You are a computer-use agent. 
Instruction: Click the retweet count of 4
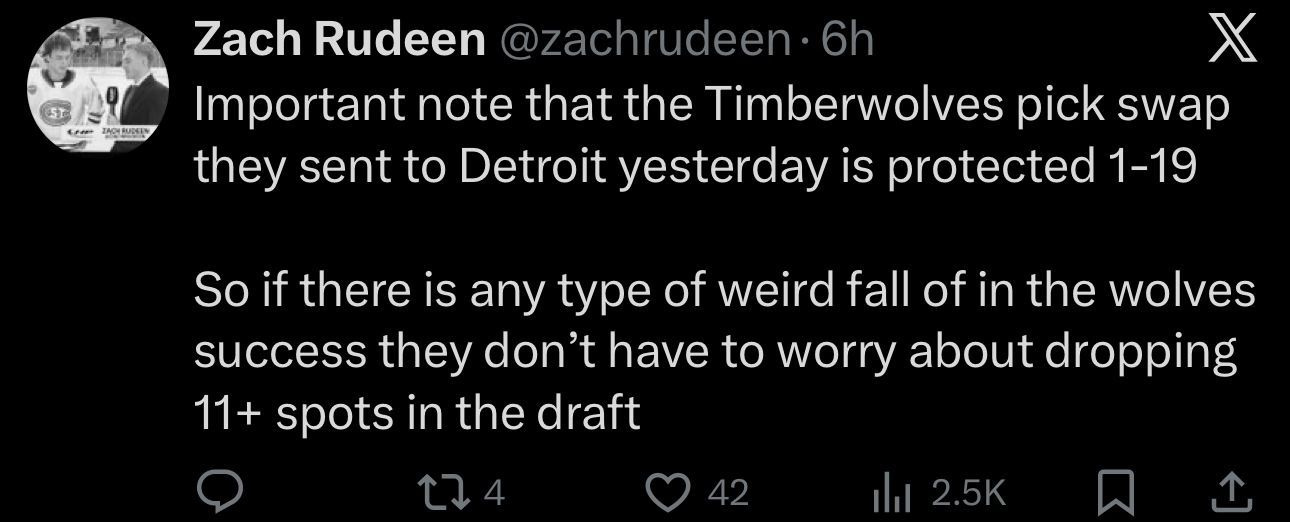[x=495, y=491]
